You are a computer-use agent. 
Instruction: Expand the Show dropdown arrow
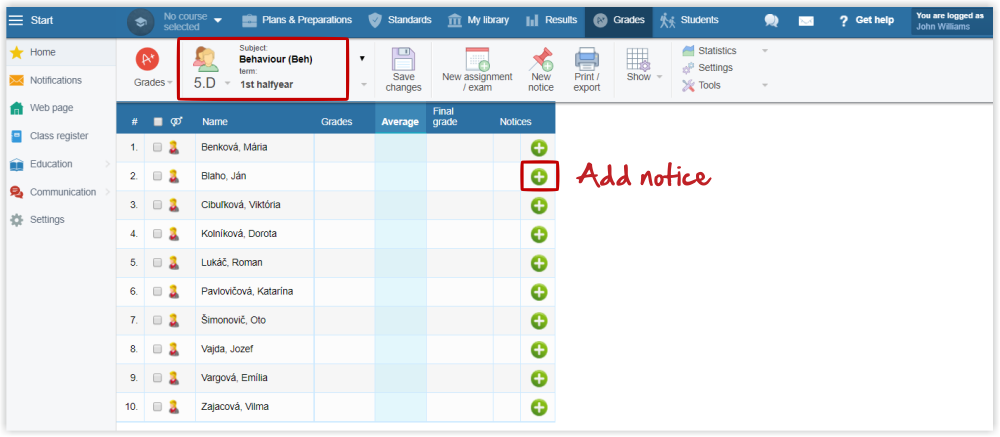pyautogui.click(x=659, y=77)
